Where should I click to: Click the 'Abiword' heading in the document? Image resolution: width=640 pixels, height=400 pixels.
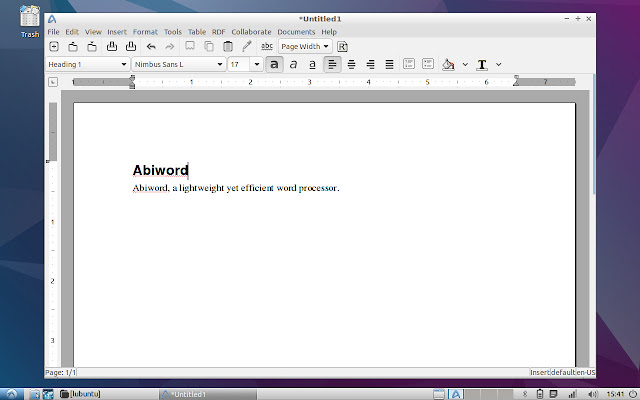point(160,170)
